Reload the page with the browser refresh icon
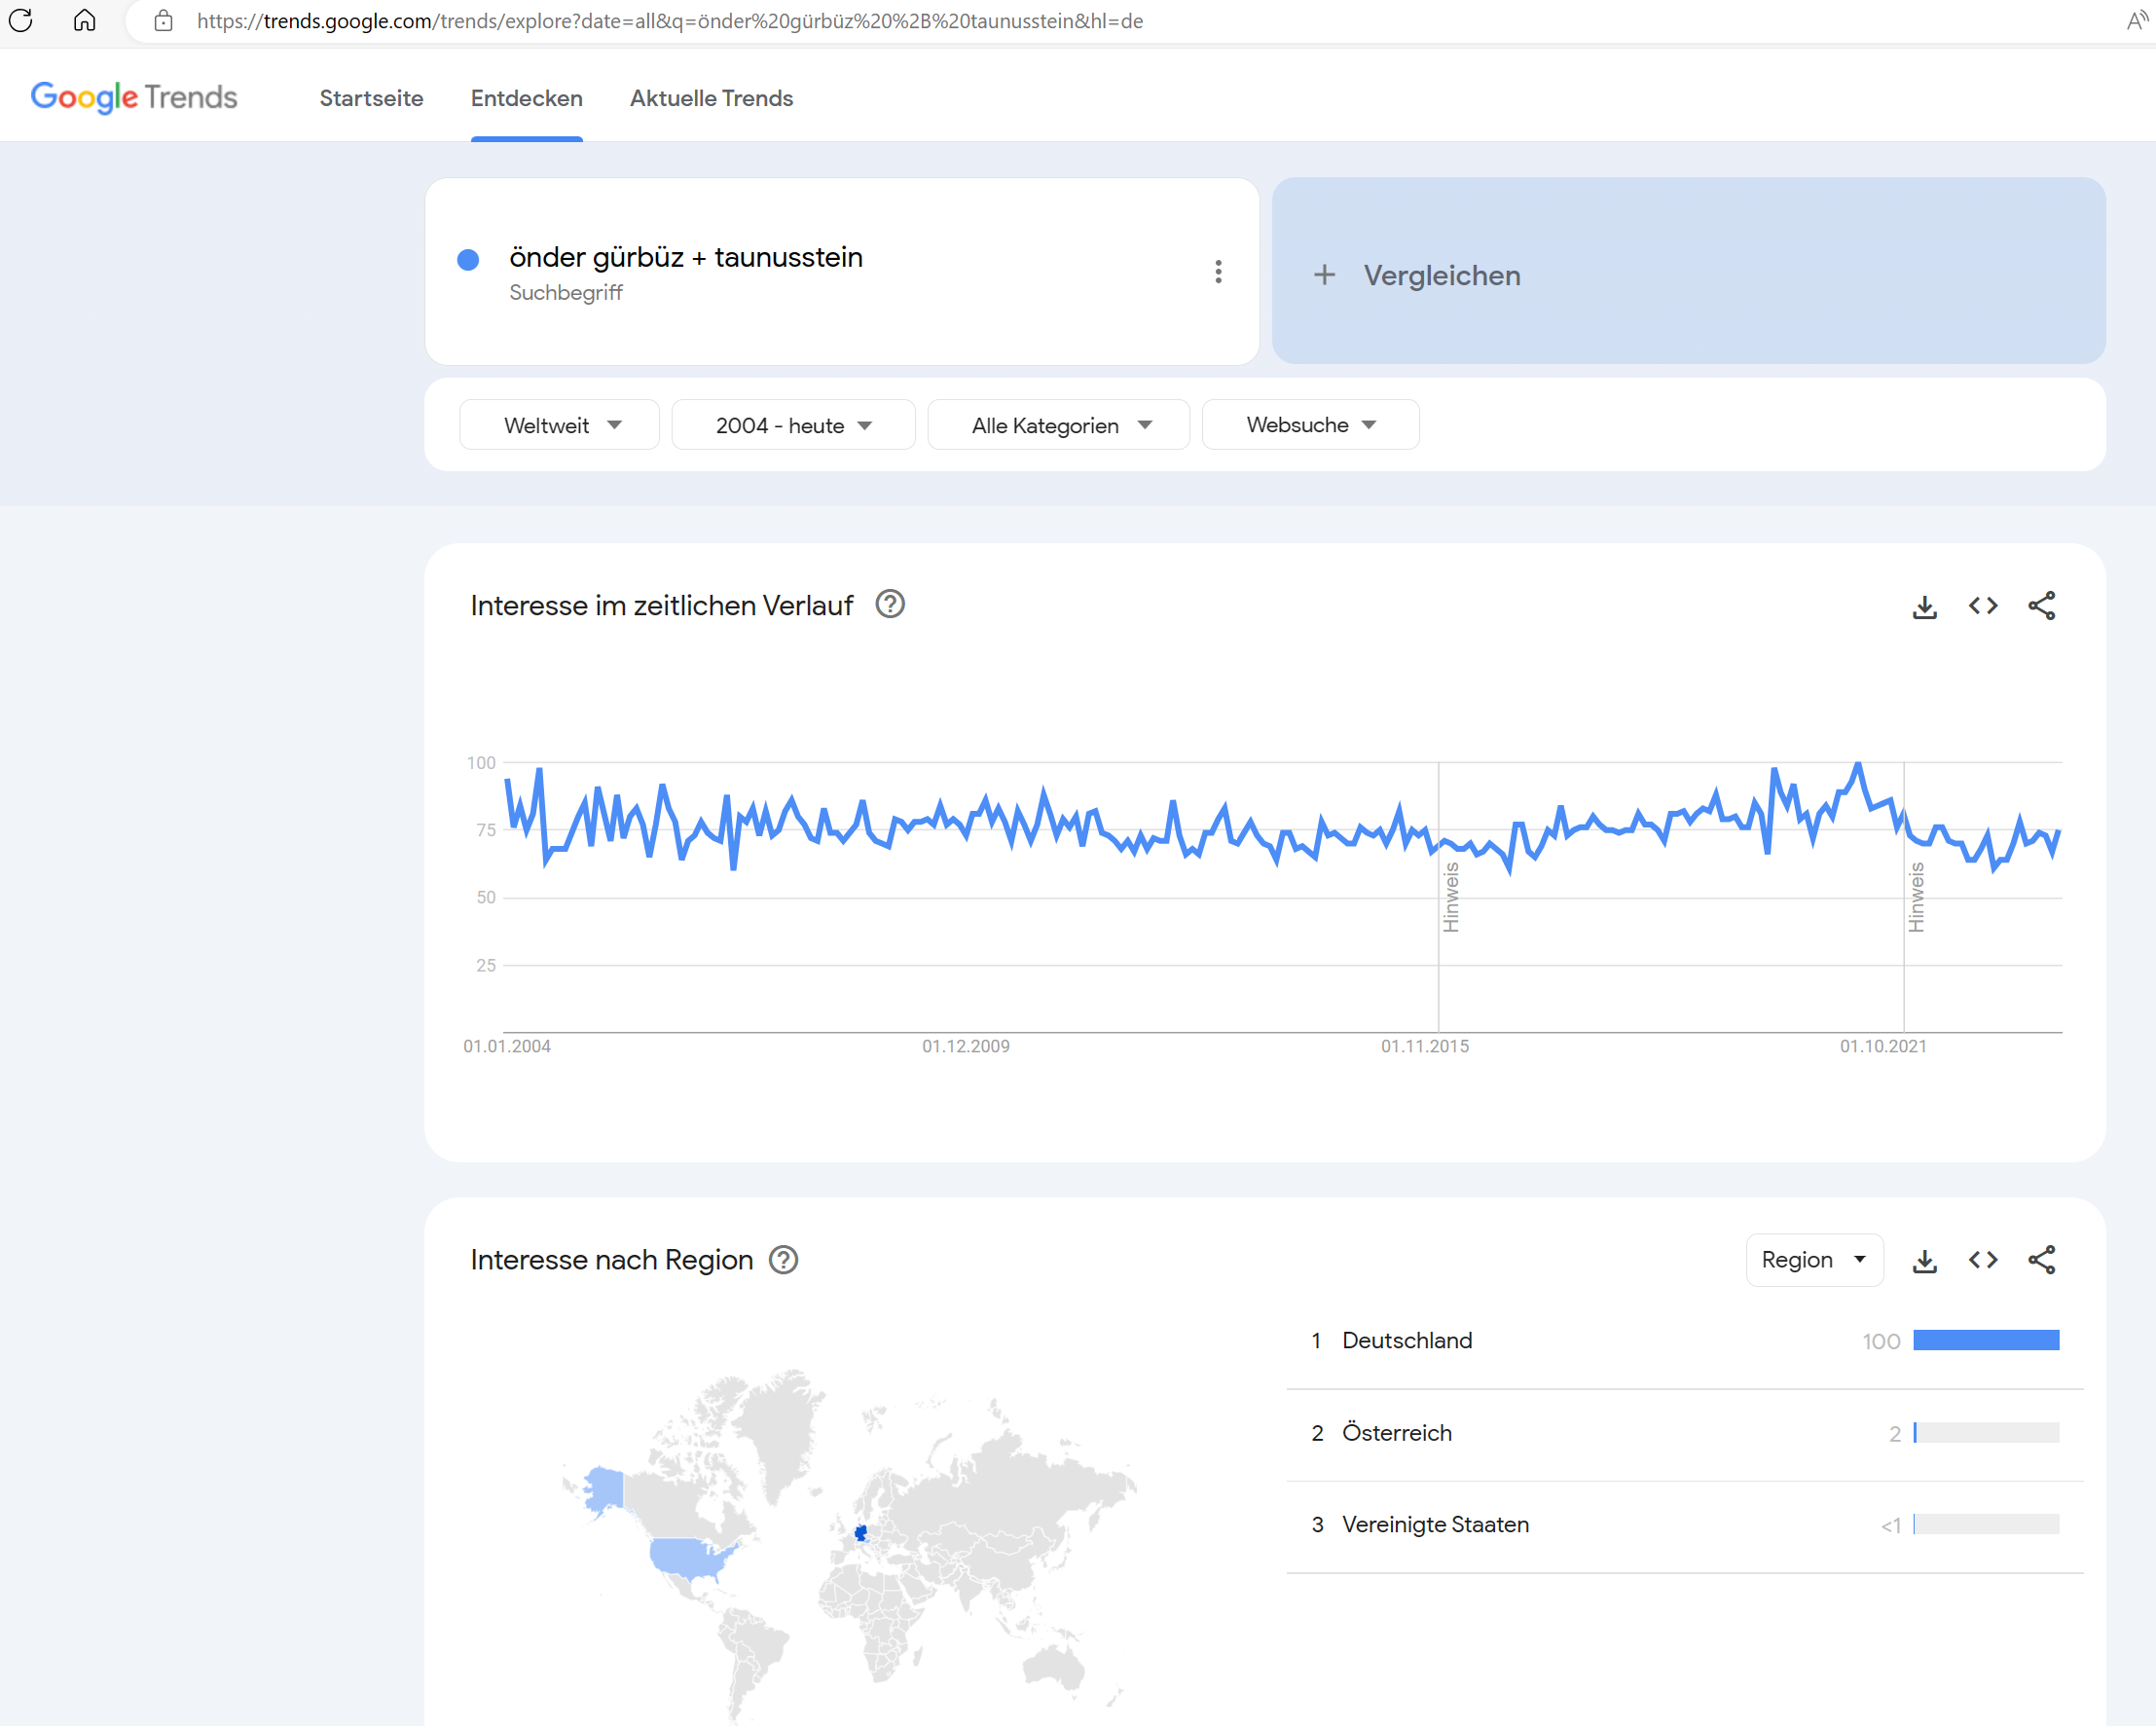Viewport: 2156px width, 1726px height. click(x=21, y=20)
